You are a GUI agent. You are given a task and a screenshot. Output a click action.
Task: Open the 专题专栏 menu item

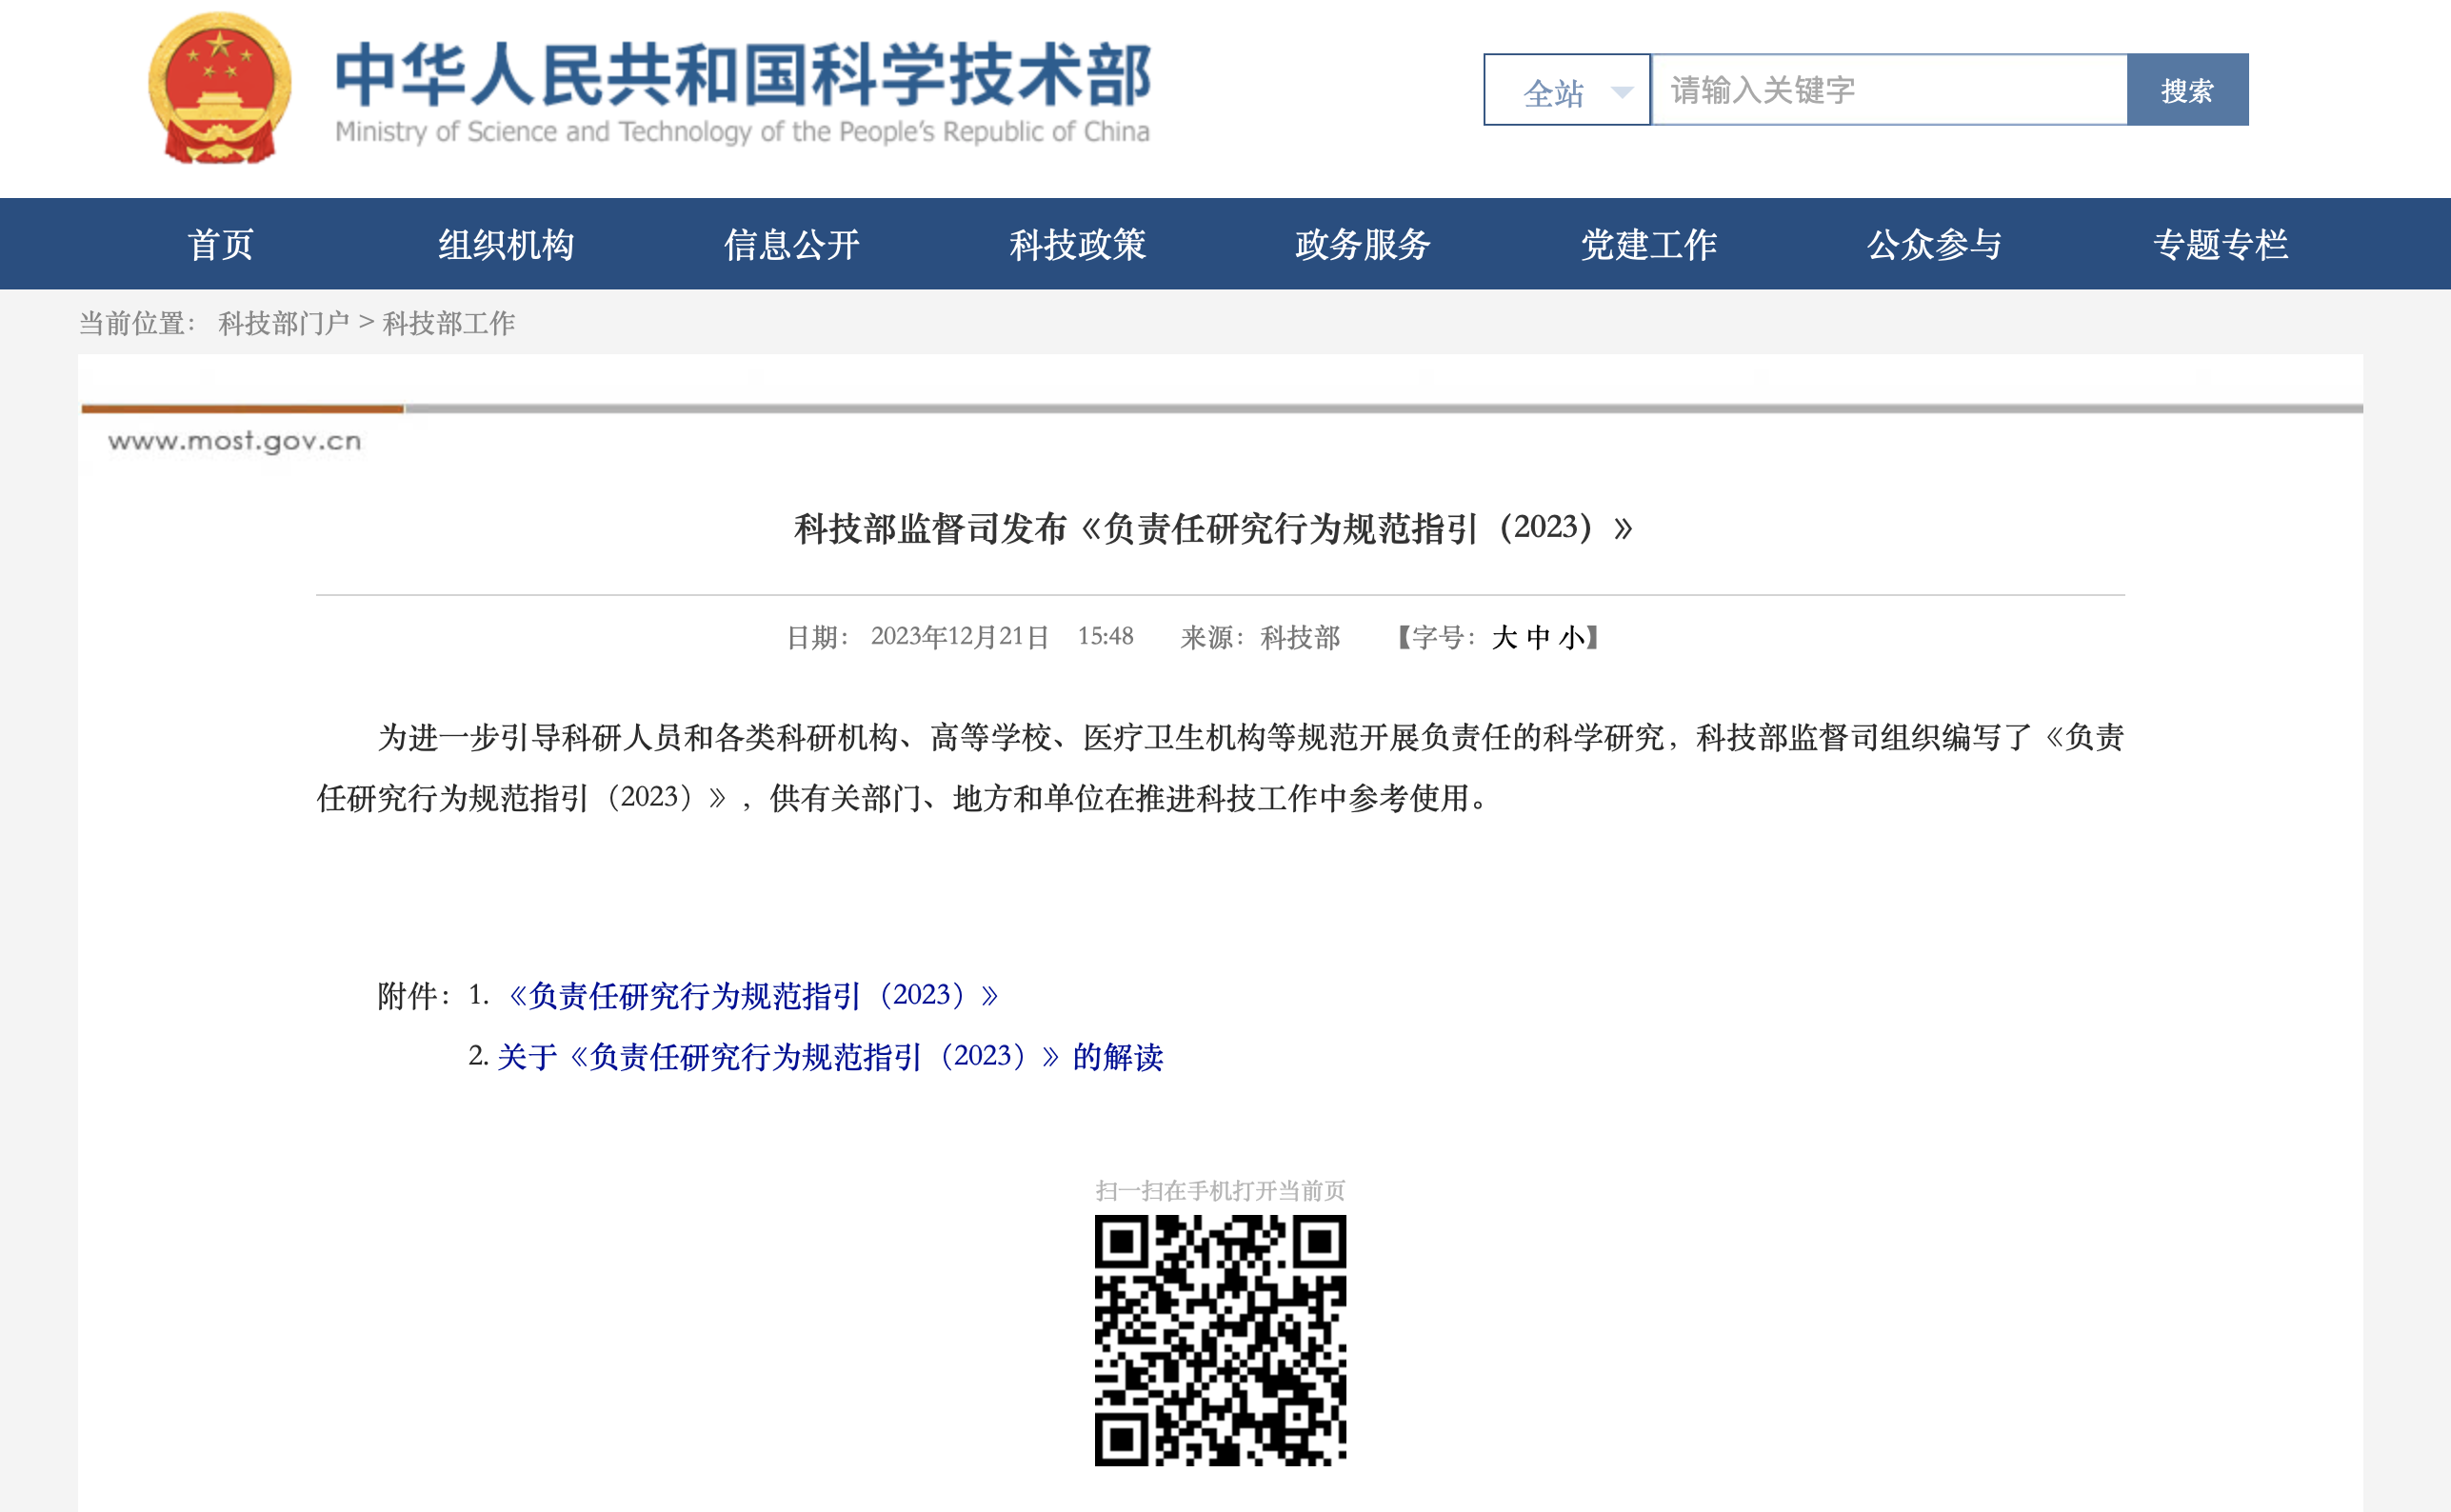(x=2220, y=244)
